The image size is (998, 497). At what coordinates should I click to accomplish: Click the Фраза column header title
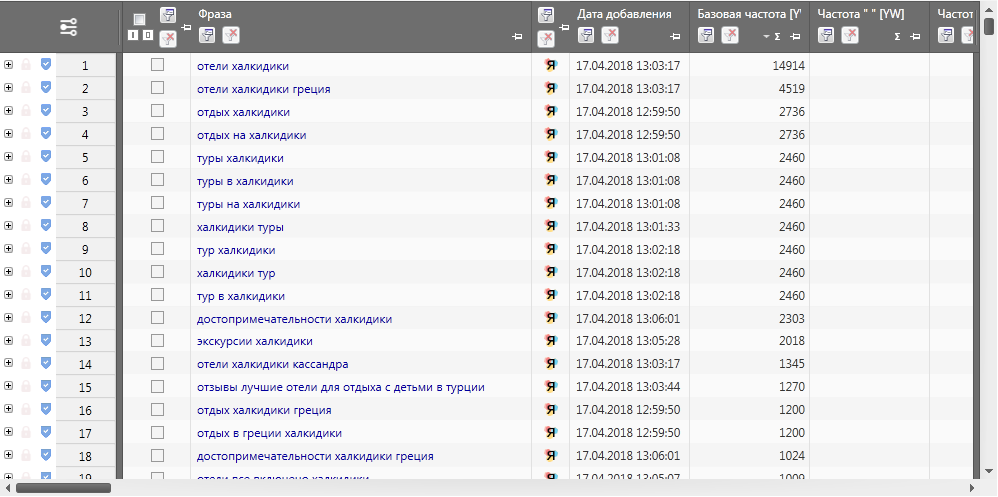pos(214,14)
